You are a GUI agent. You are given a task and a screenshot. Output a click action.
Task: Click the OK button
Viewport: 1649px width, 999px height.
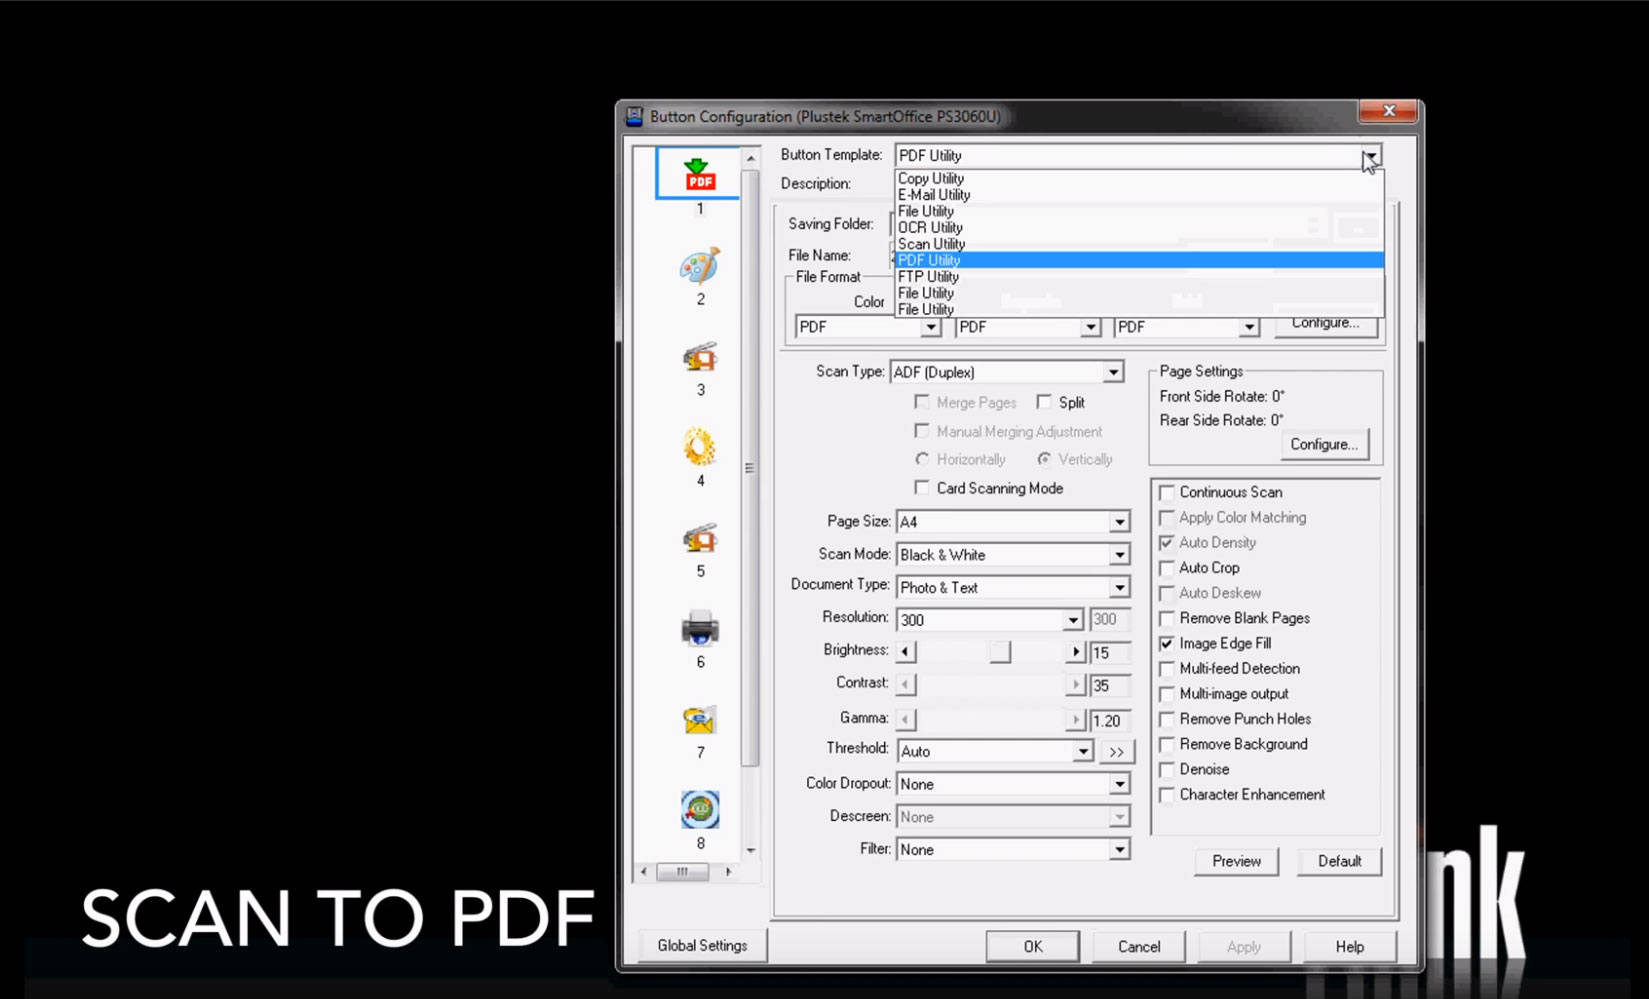[x=1032, y=946]
